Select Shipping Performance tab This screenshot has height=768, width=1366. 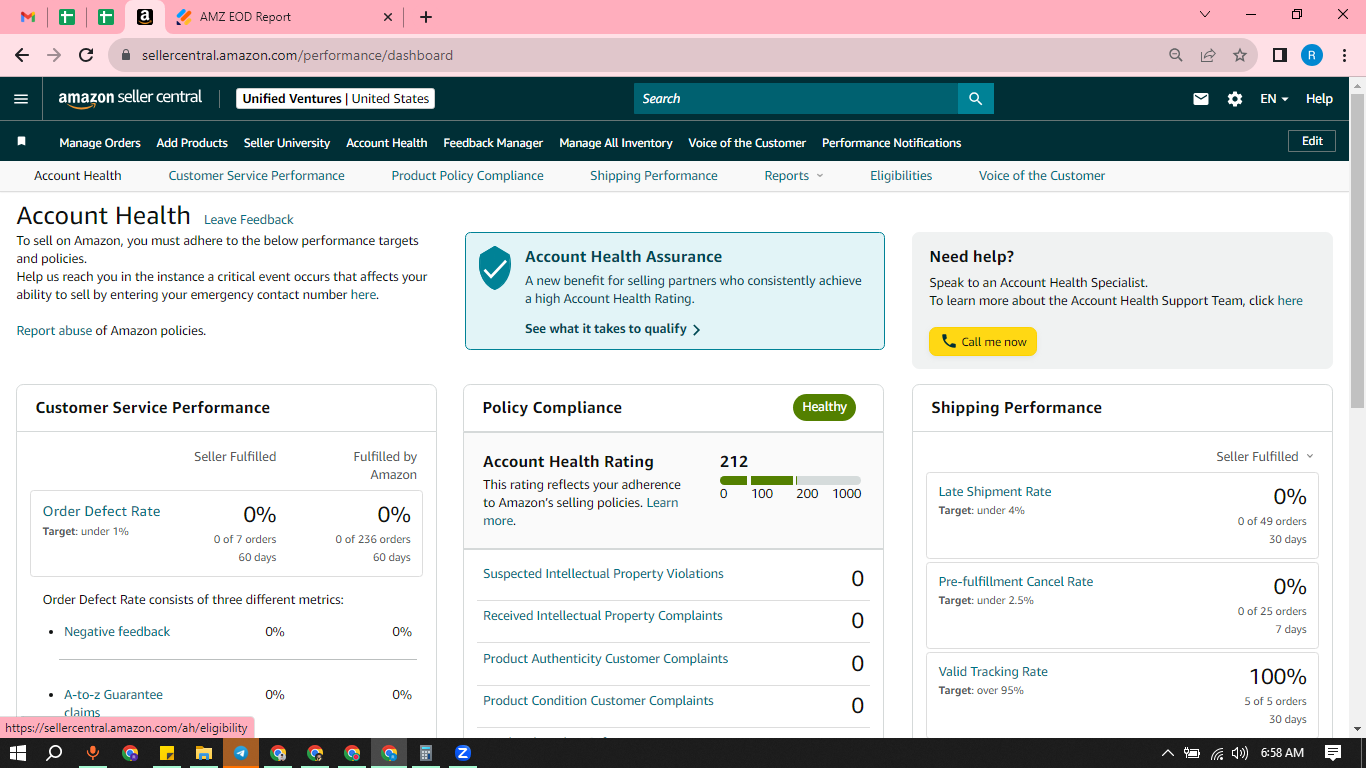point(654,175)
